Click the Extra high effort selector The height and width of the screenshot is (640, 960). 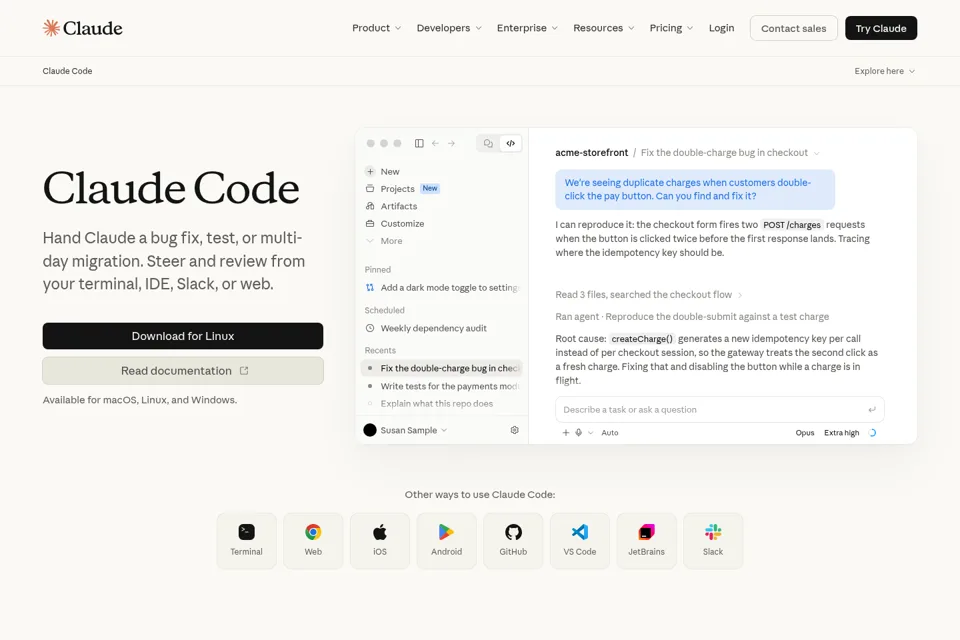(841, 432)
